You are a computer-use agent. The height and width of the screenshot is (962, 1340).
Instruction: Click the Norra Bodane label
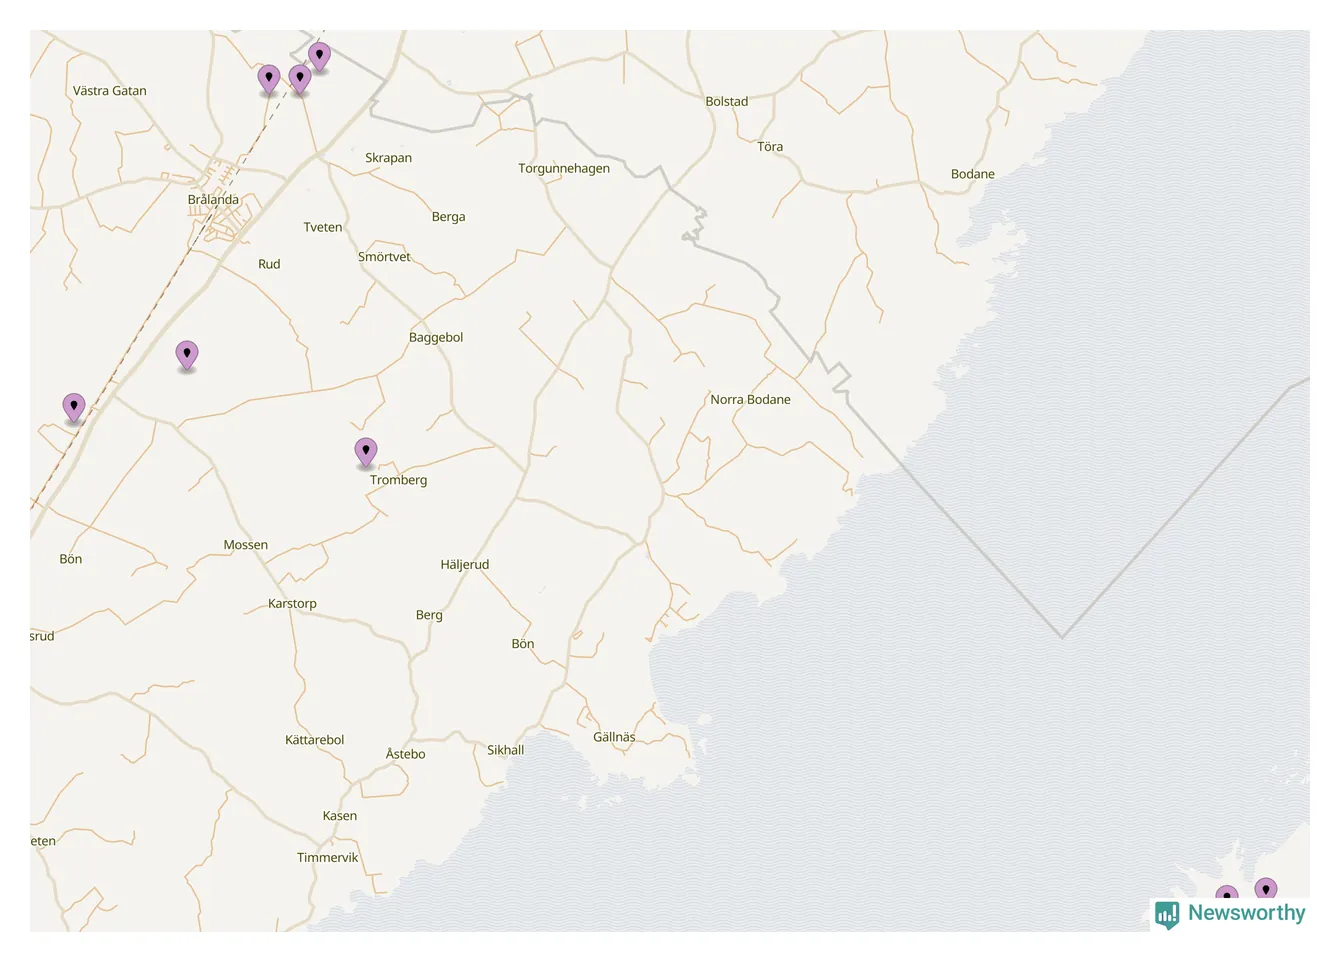click(750, 400)
